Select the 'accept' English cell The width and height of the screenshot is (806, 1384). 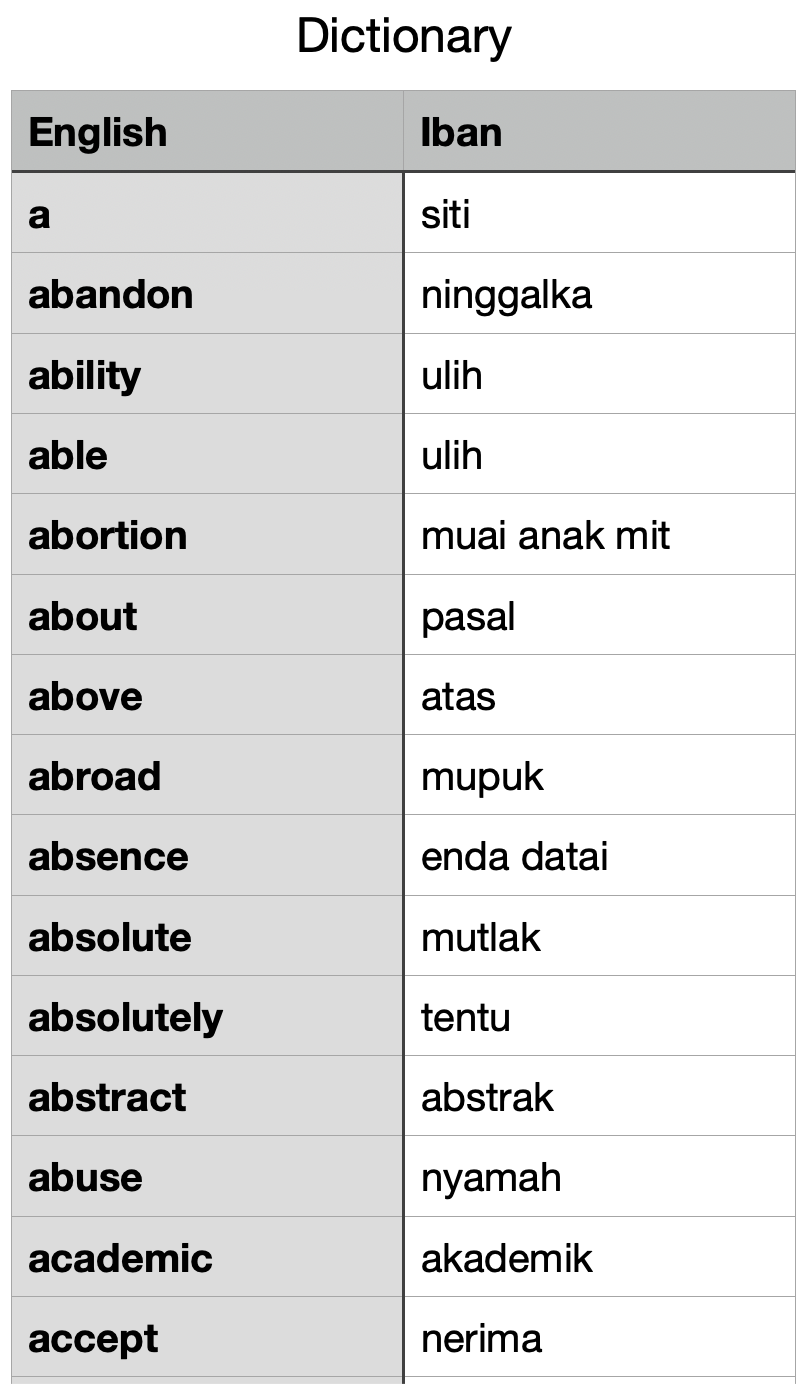pyautogui.click(x=207, y=1338)
